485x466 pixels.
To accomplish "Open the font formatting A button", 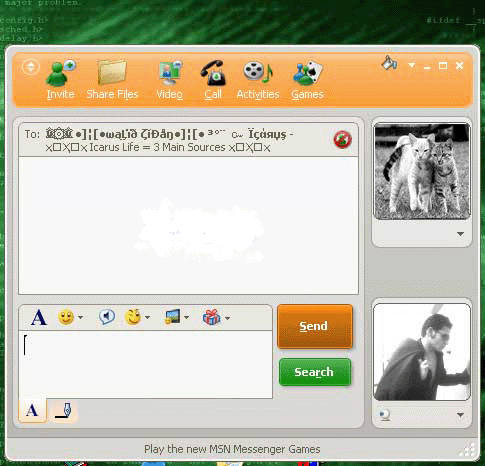I will (x=39, y=317).
